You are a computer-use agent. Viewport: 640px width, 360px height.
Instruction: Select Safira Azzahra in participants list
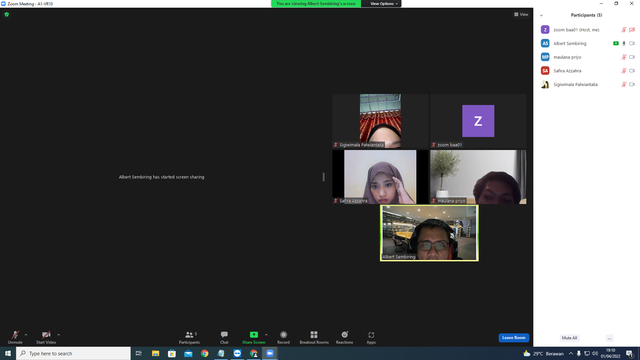tap(587, 71)
